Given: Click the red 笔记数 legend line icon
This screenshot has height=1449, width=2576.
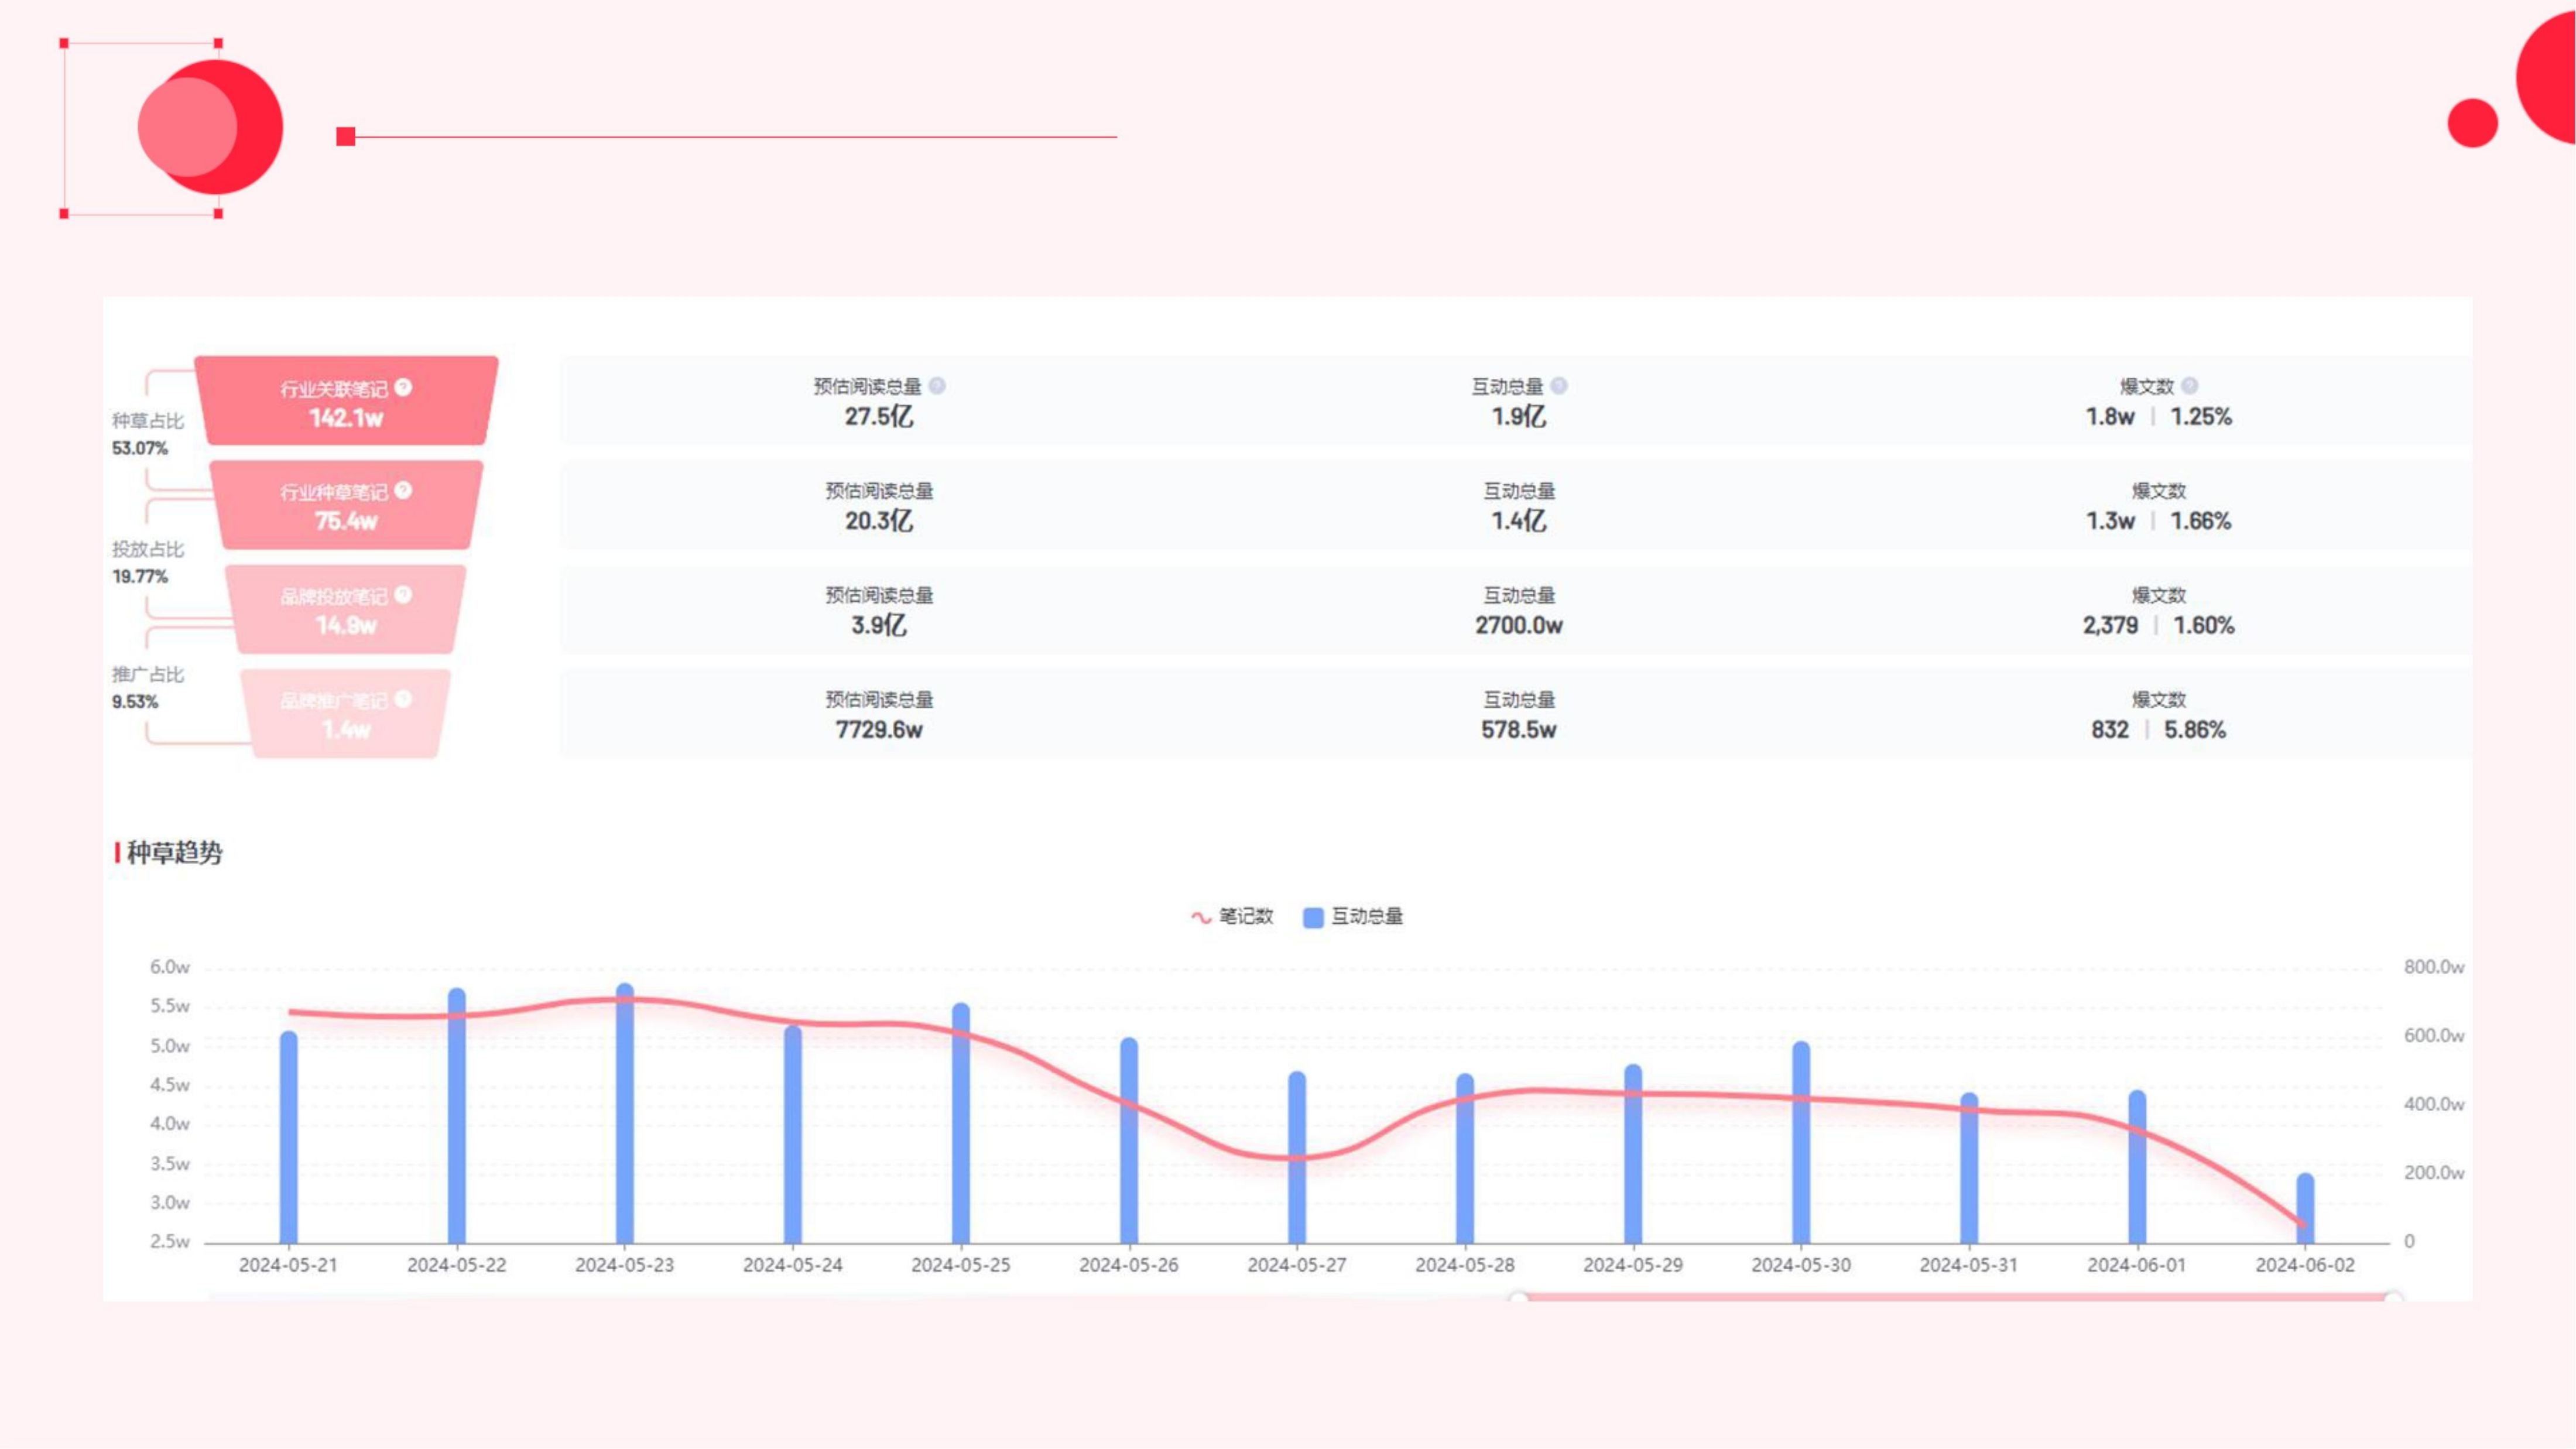Looking at the screenshot, I should tap(1201, 917).
